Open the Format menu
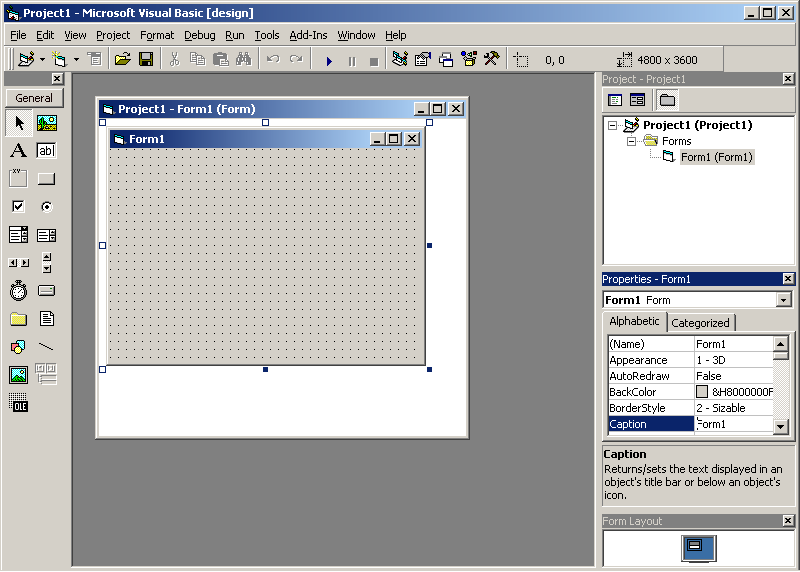Image resolution: width=800 pixels, height=572 pixels. (x=157, y=35)
